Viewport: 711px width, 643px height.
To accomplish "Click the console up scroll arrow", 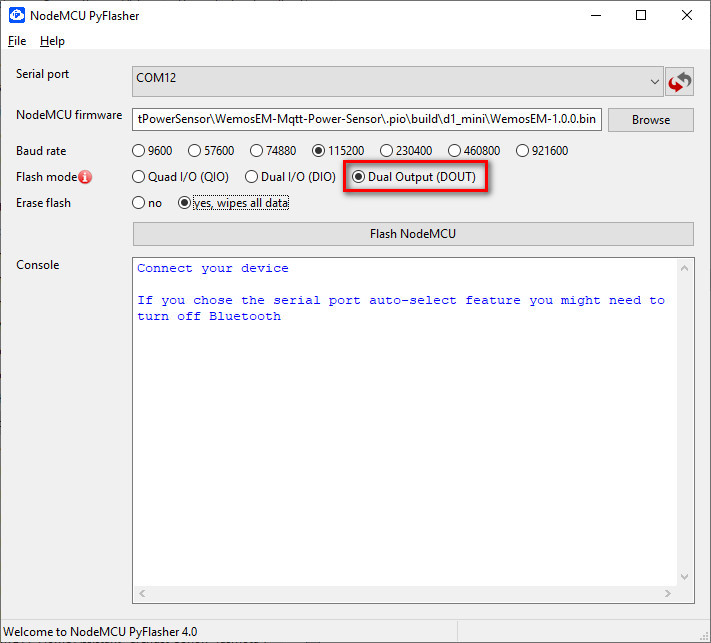I will [685, 268].
